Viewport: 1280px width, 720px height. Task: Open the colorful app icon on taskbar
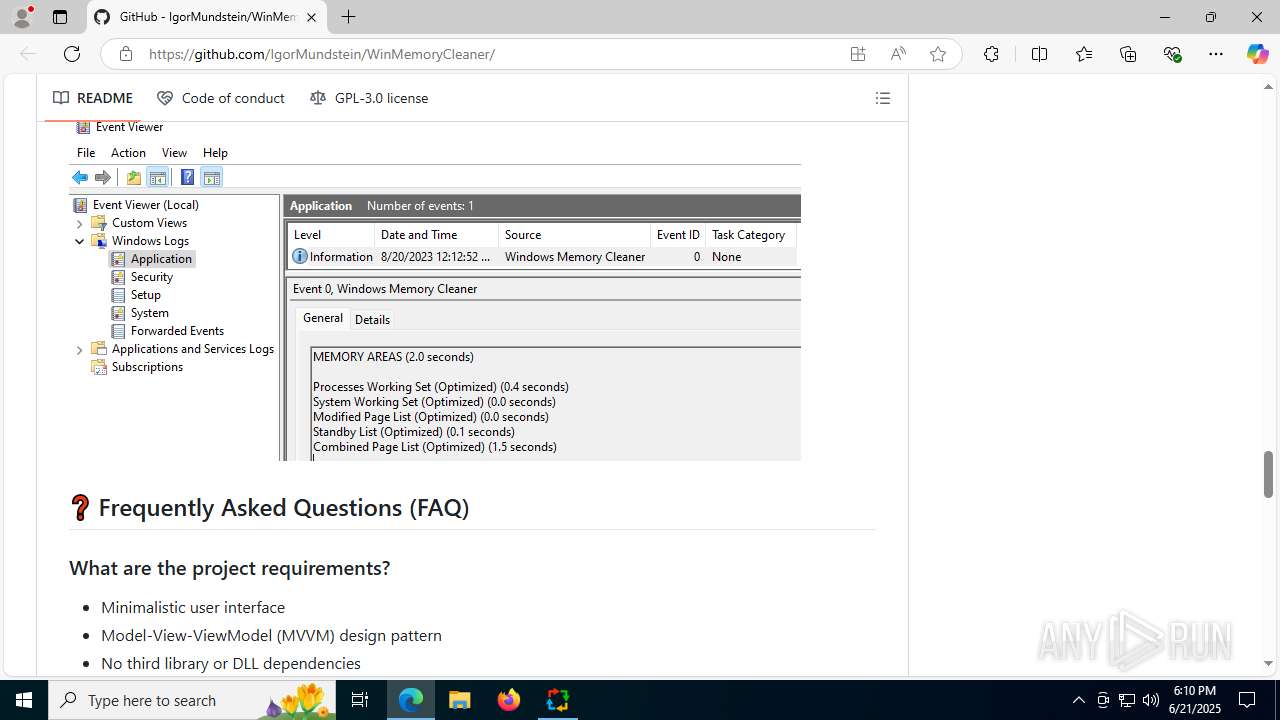click(x=558, y=700)
